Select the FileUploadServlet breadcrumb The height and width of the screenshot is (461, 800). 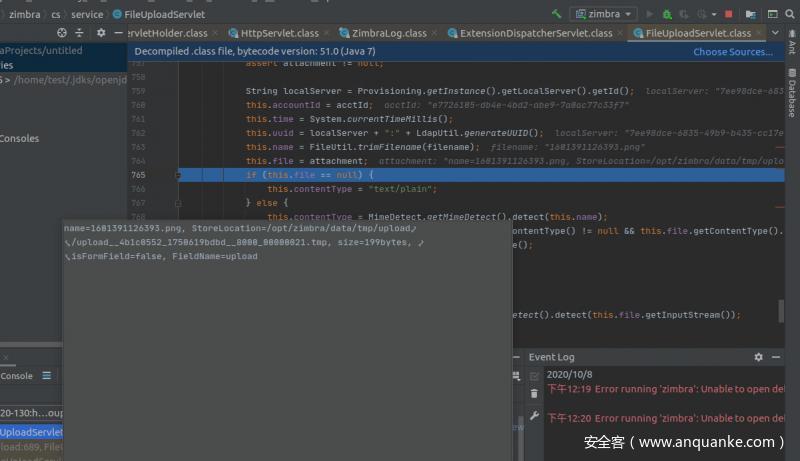pyautogui.click(x=159, y=14)
